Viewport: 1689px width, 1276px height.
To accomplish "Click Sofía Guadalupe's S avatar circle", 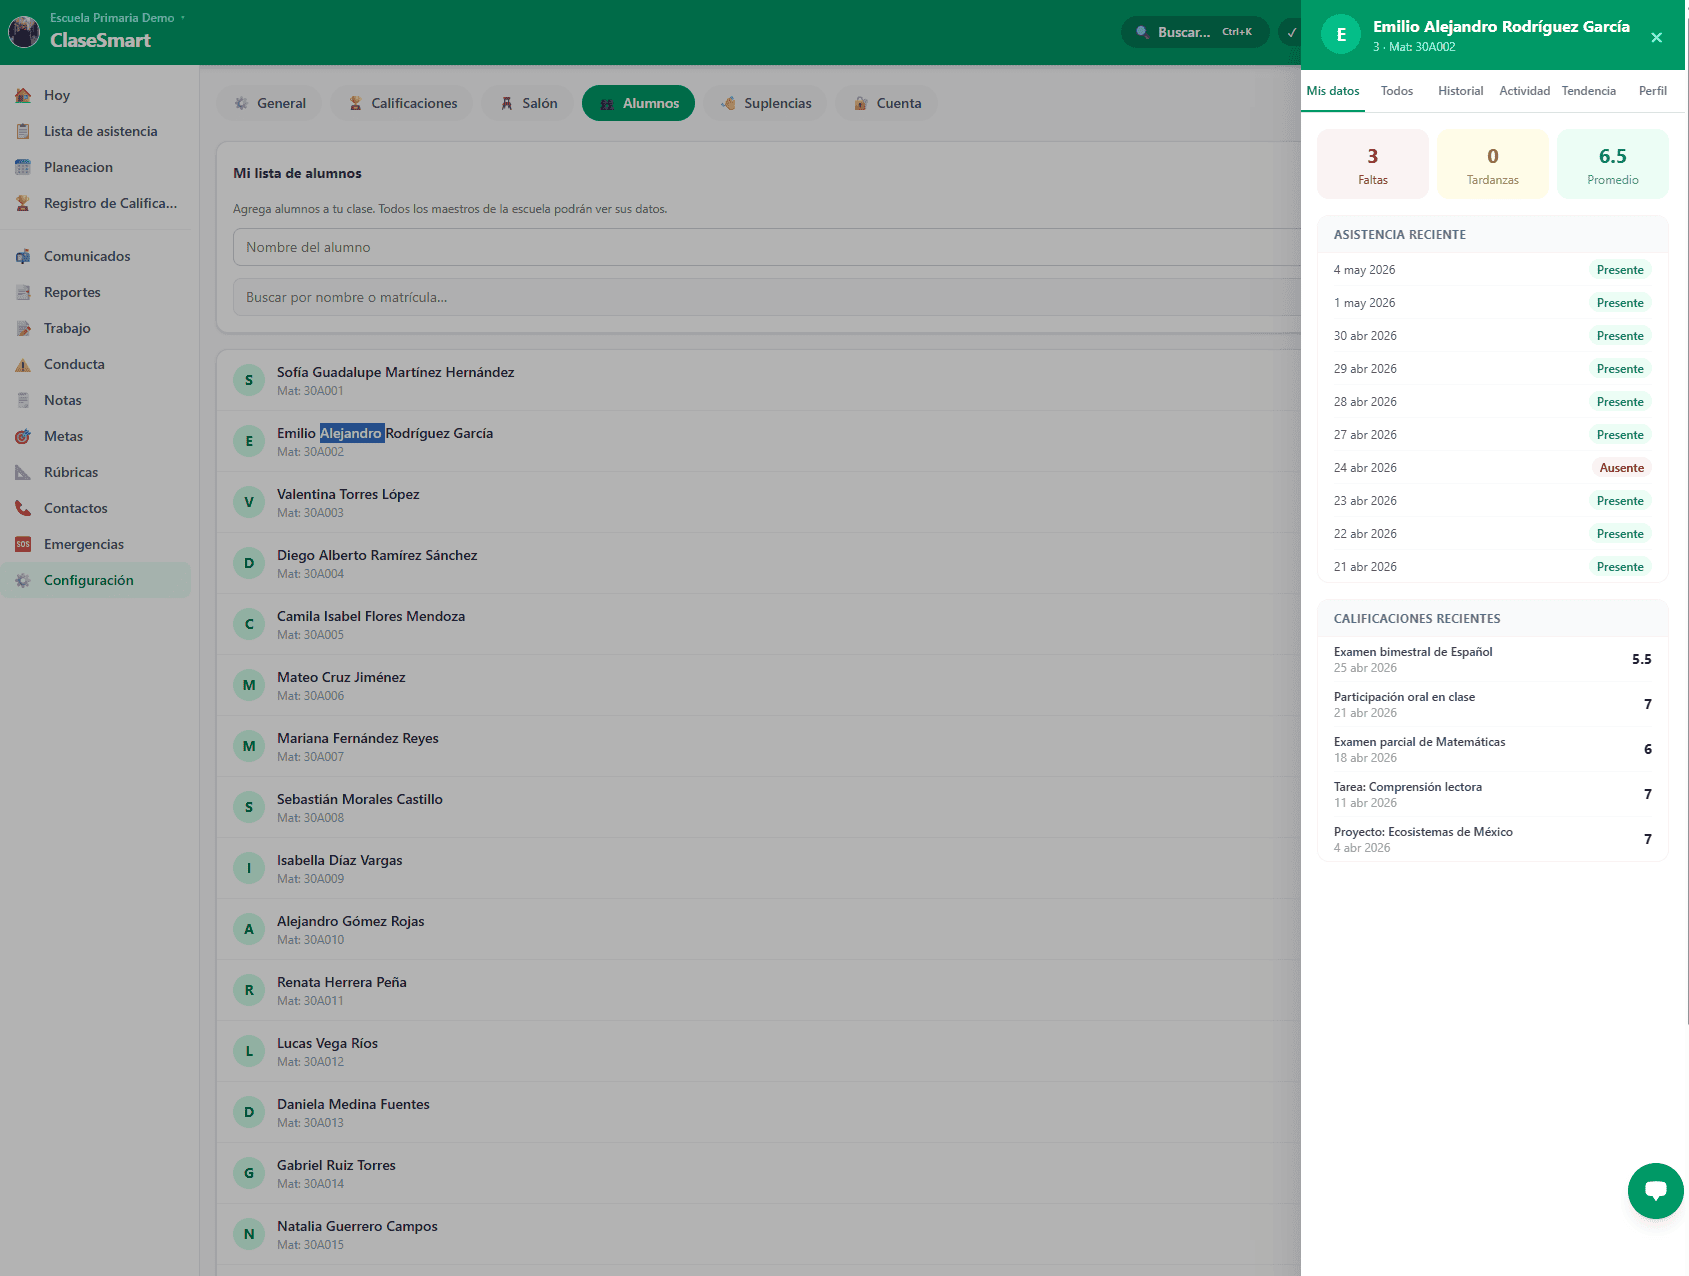I will click(249, 380).
